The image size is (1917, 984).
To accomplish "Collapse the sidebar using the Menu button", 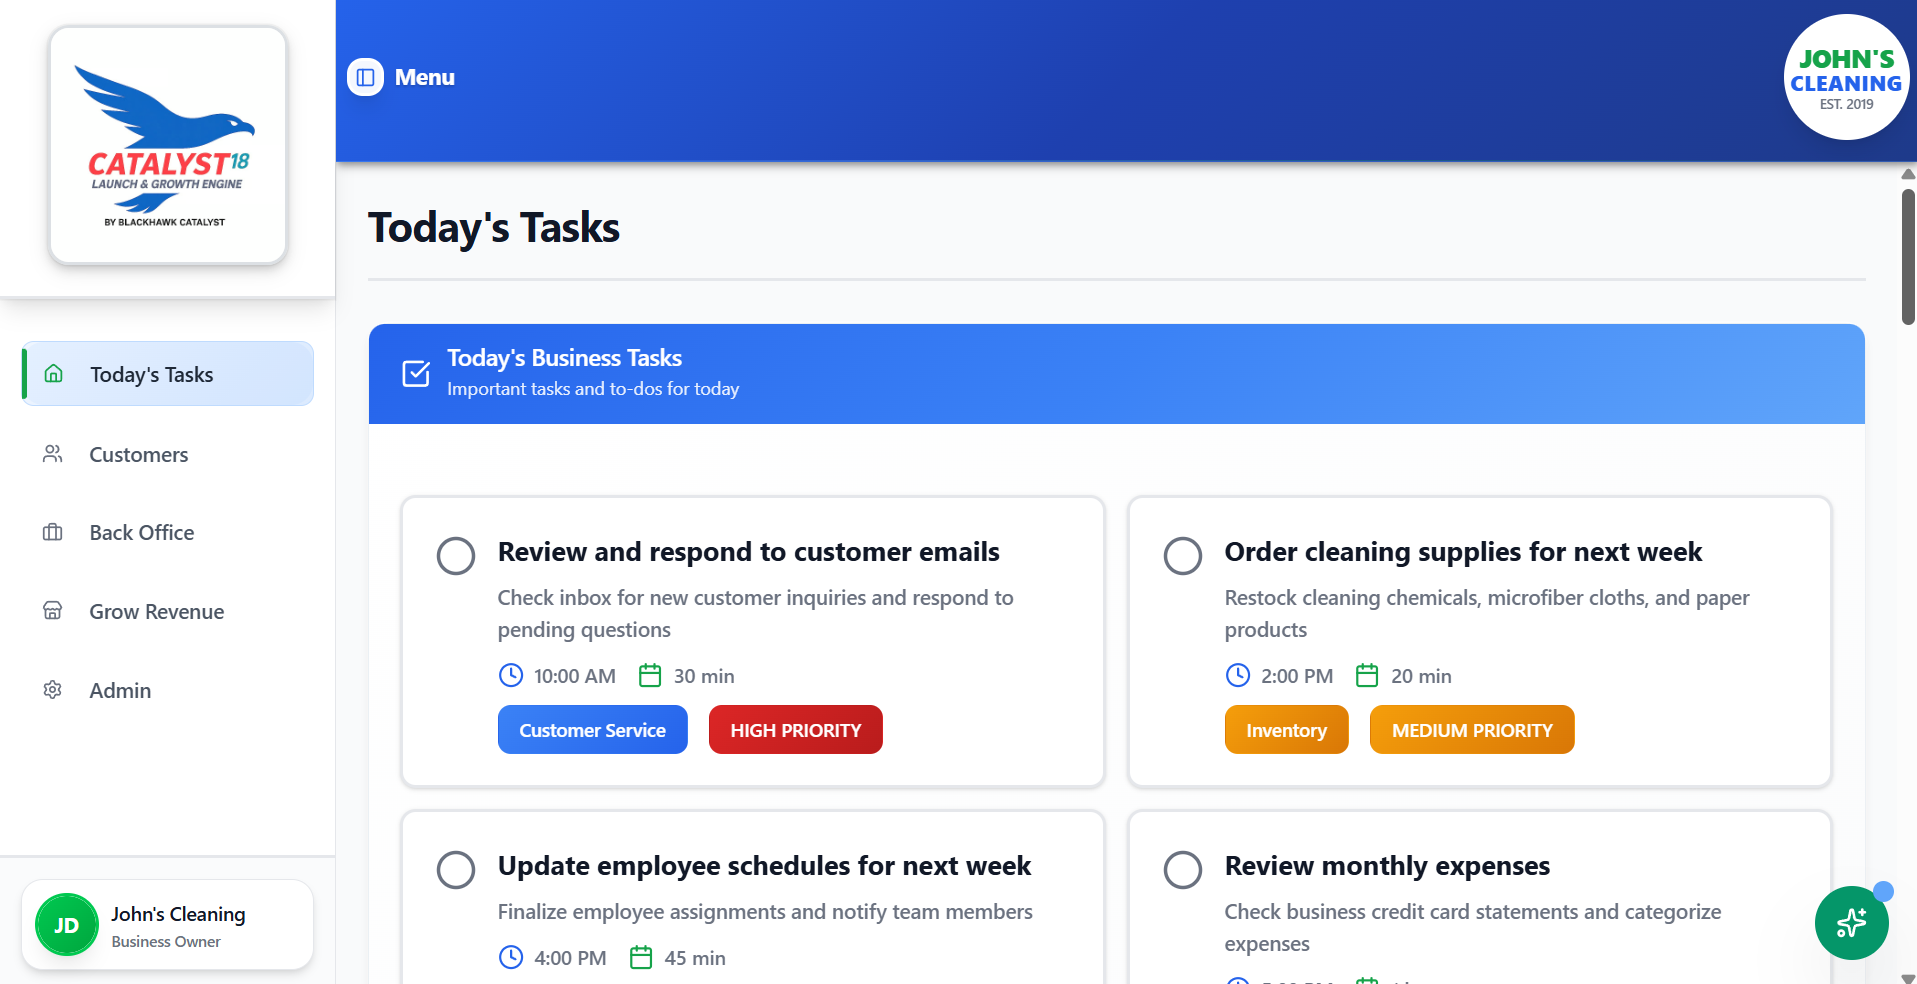I will coord(400,77).
